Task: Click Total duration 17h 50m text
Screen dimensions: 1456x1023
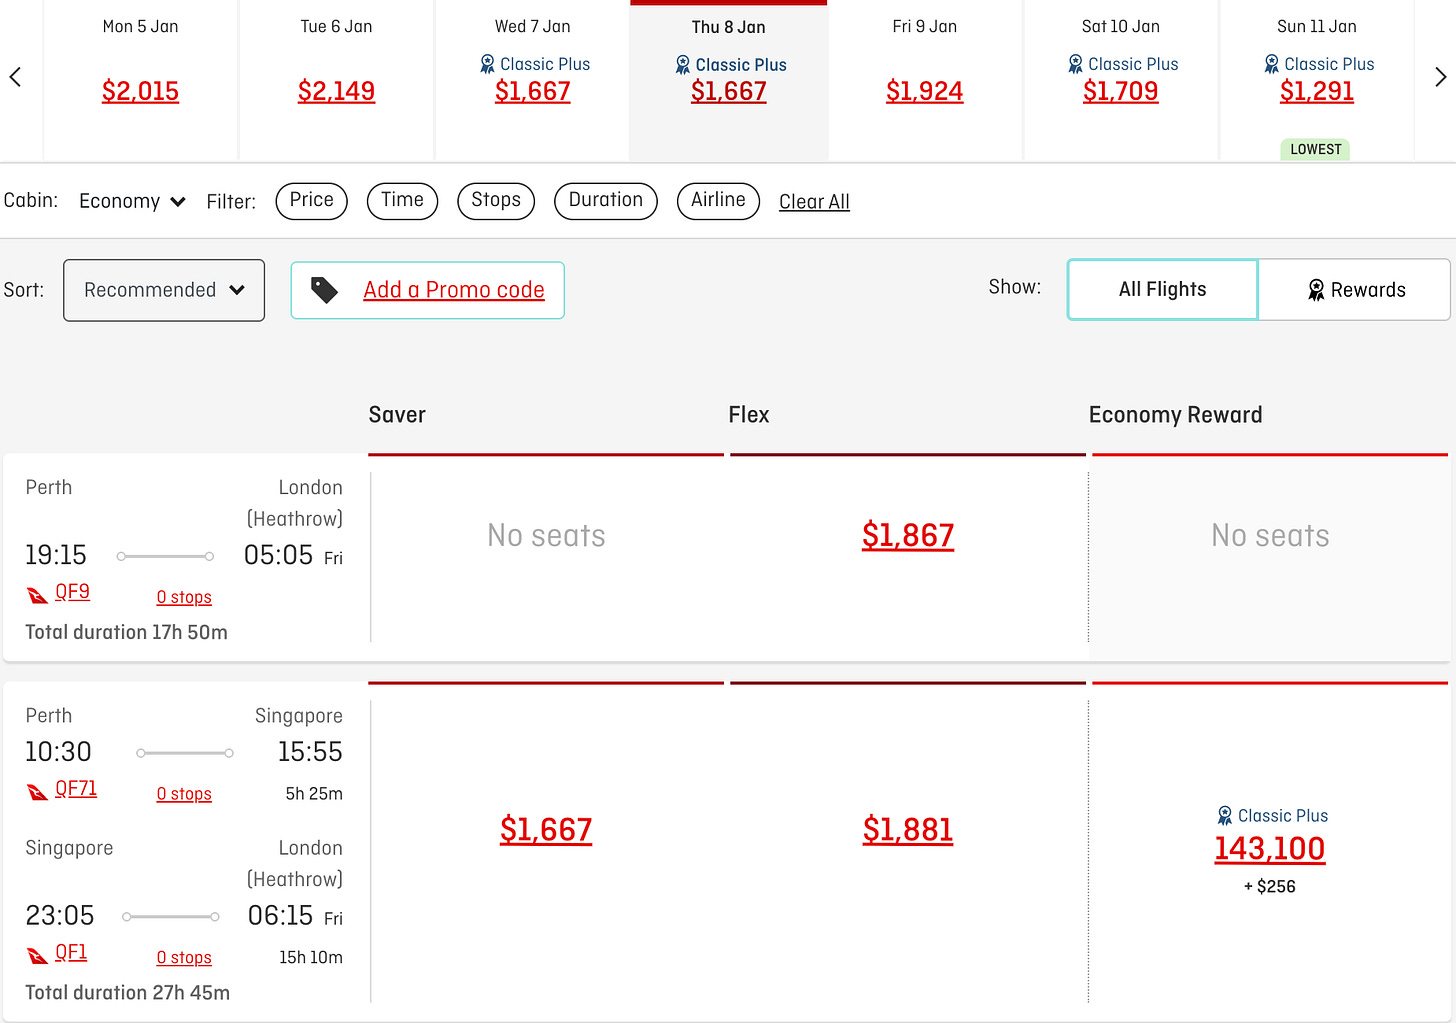Action: point(127,632)
